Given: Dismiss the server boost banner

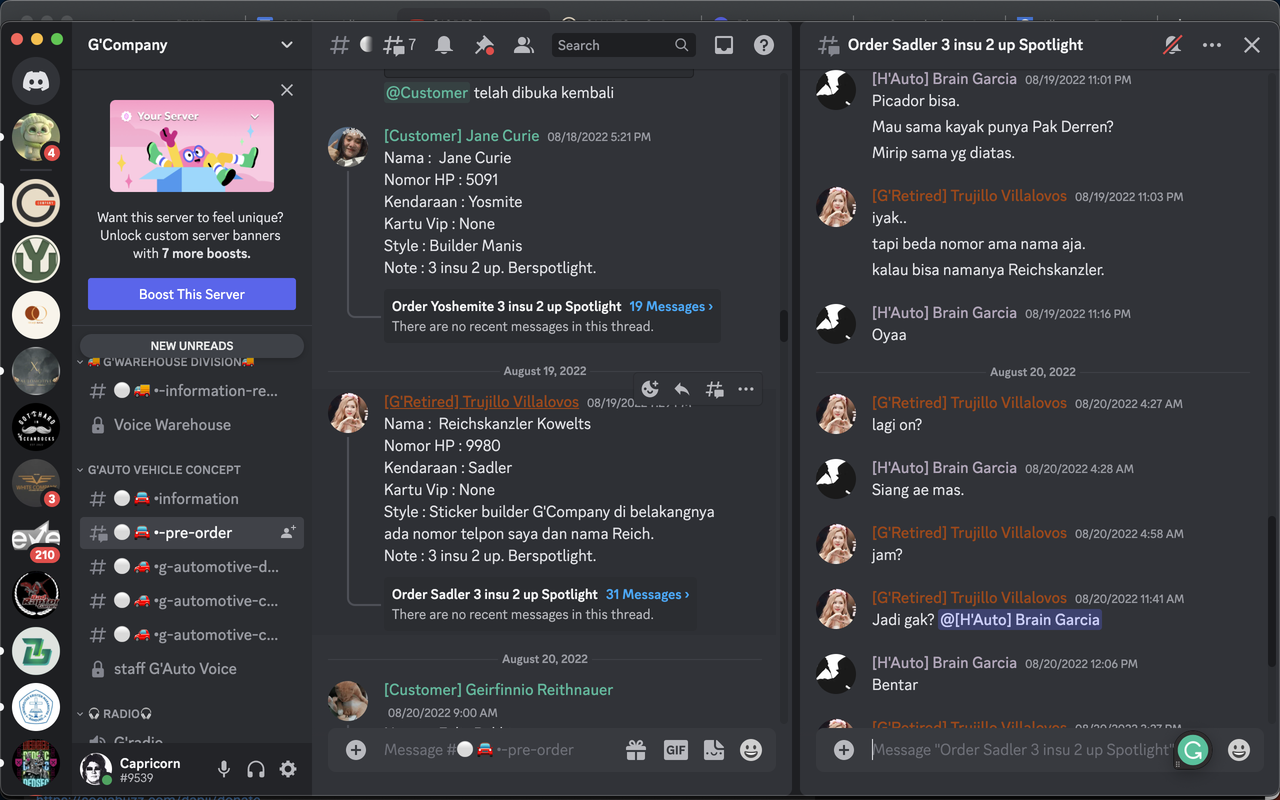Looking at the screenshot, I should 287,90.
